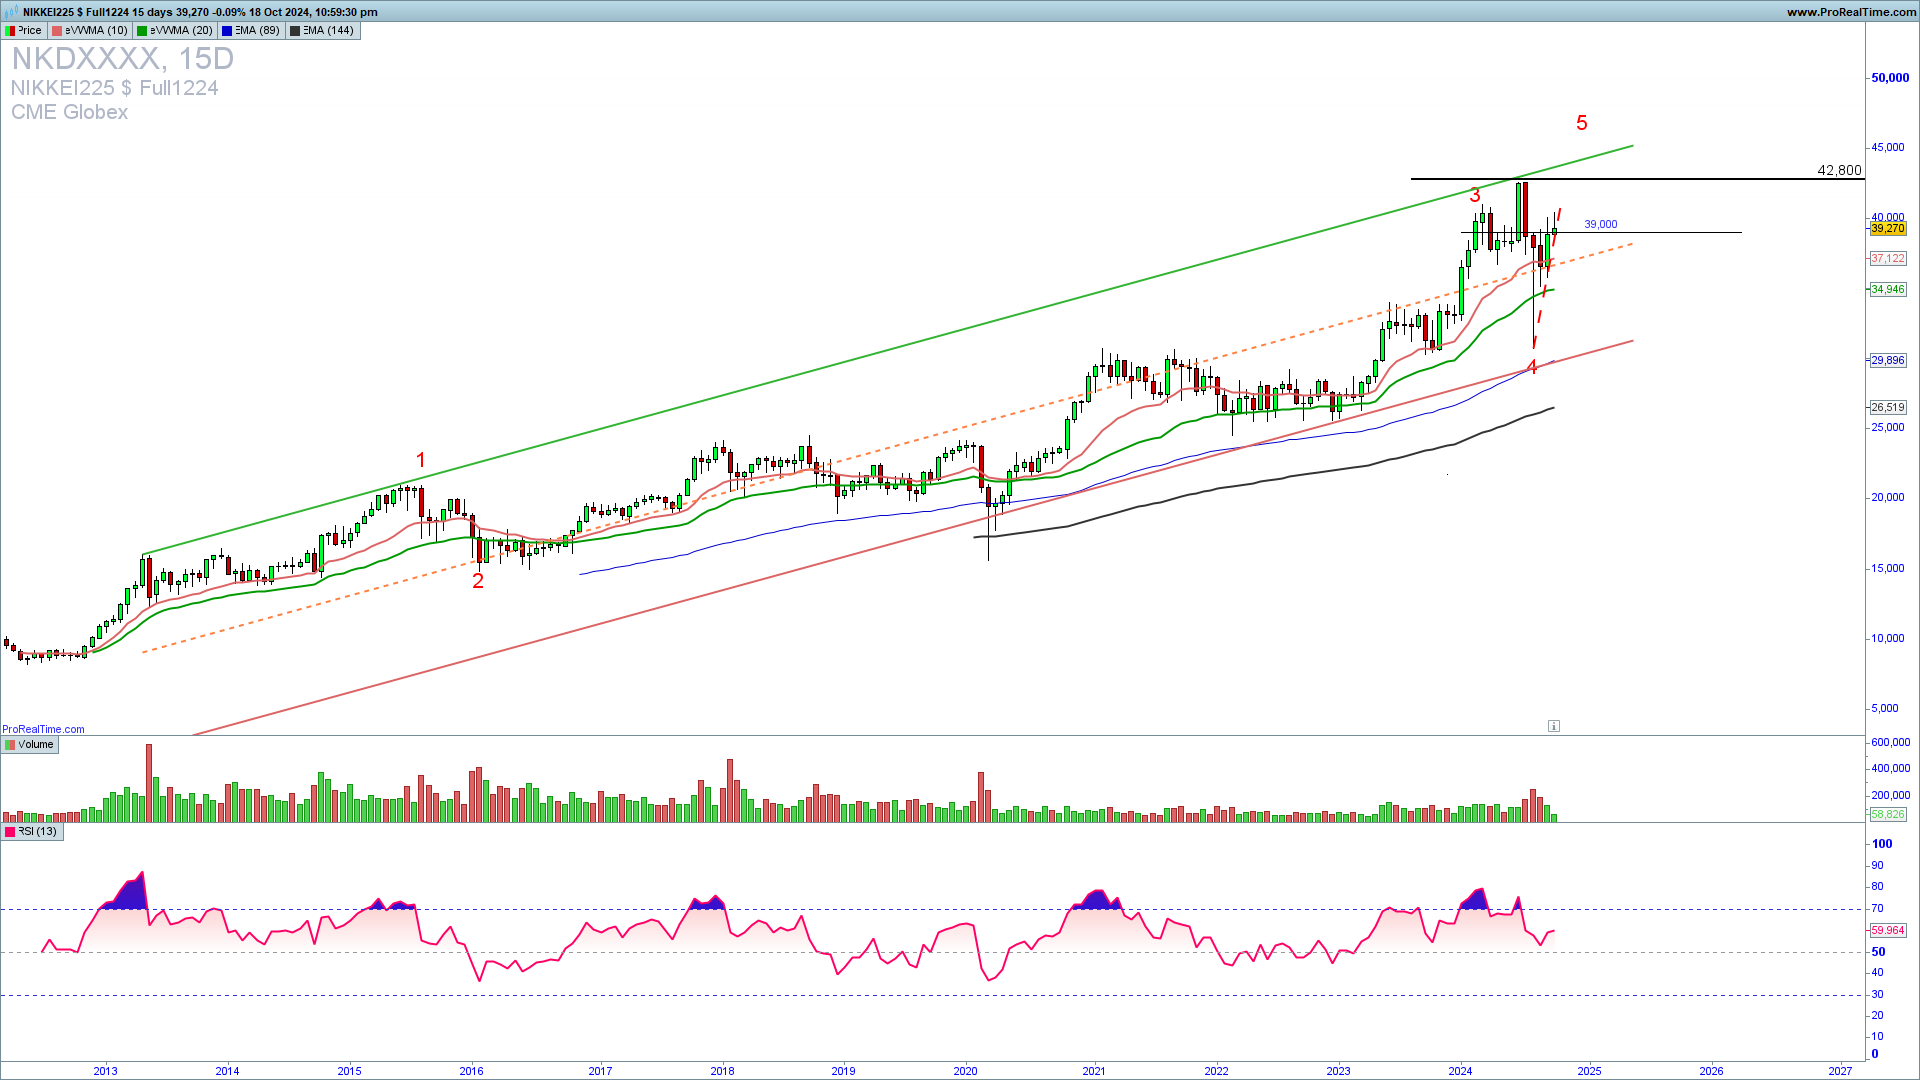Select the red wave label 5

point(1582,123)
